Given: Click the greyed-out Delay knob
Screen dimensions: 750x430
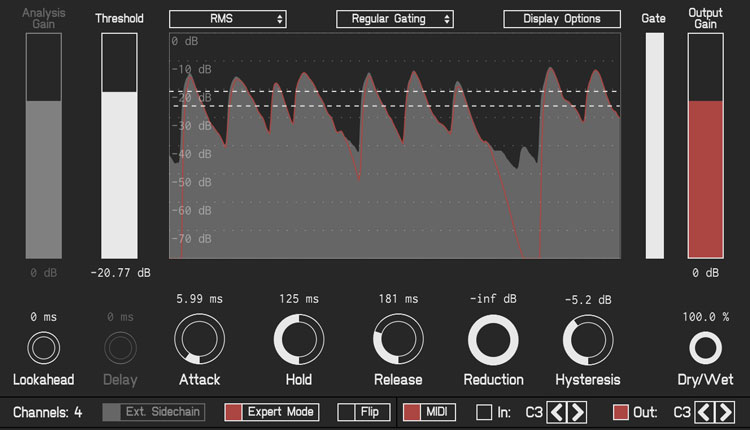Looking at the screenshot, I should tap(121, 348).
